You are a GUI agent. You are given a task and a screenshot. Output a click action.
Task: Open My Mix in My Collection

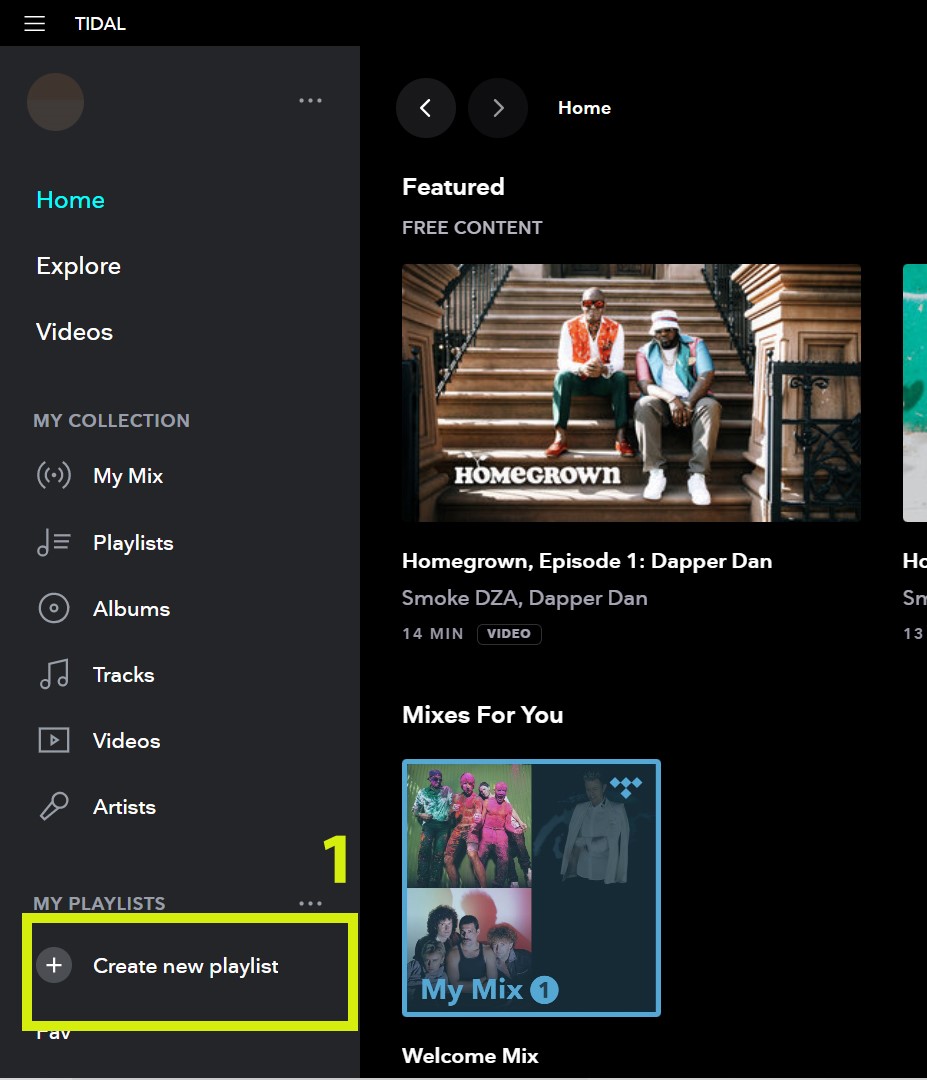click(128, 476)
